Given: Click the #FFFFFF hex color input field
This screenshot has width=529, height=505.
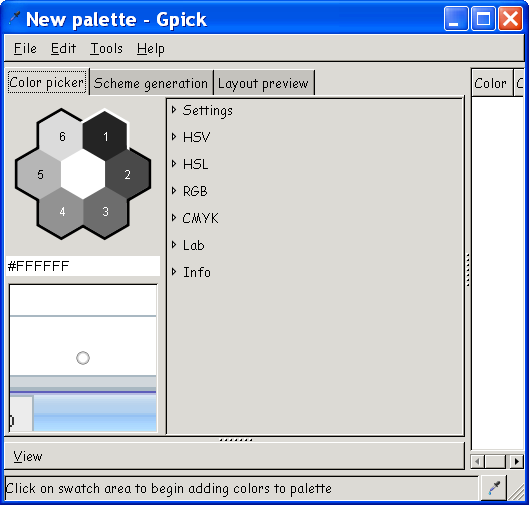Looking at the screenshot, I should click(x=83, y=266).
